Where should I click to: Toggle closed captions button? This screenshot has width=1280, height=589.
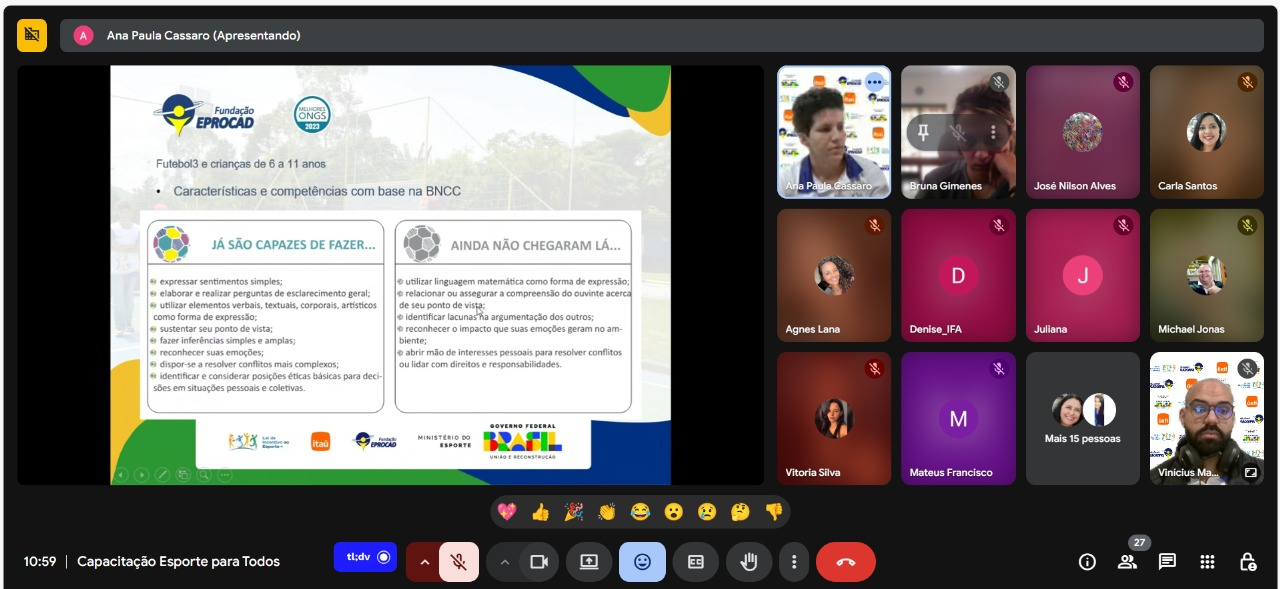[x=695, y=562]
